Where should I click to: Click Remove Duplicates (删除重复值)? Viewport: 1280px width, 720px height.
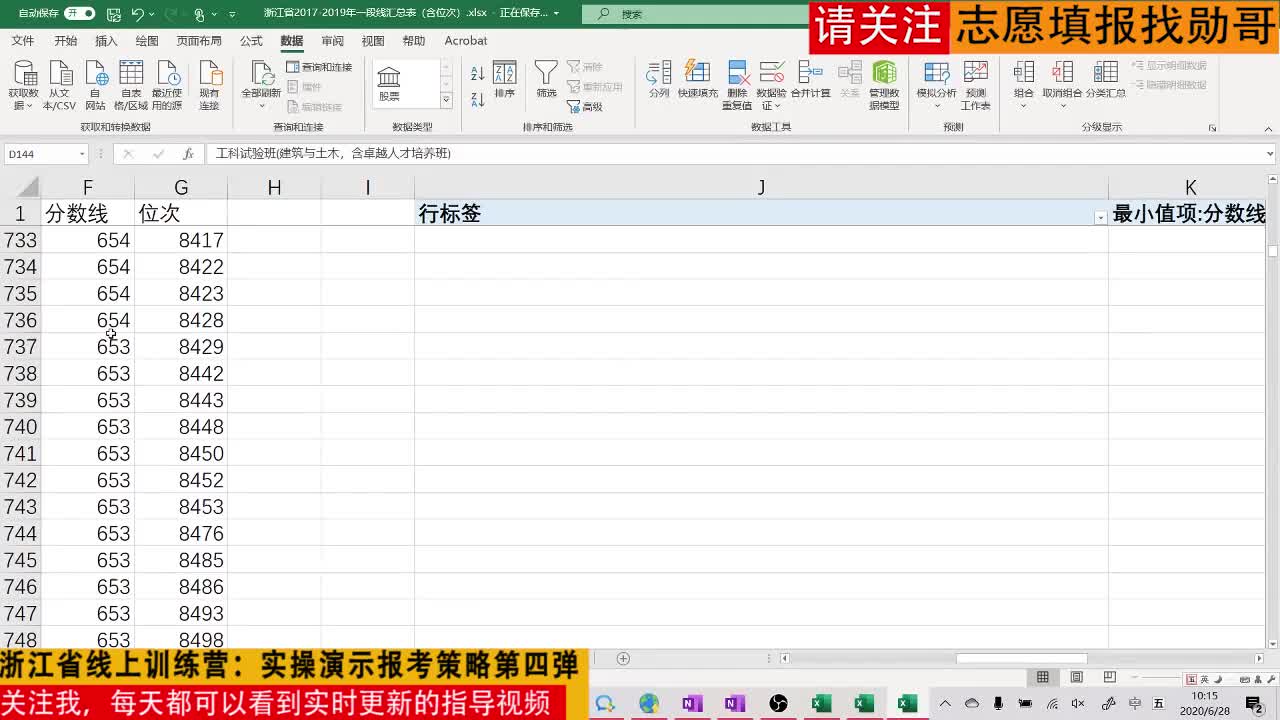[x=737, y=86]
